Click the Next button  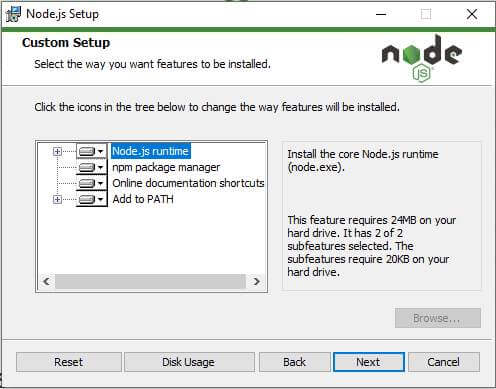tap(369, 362)
